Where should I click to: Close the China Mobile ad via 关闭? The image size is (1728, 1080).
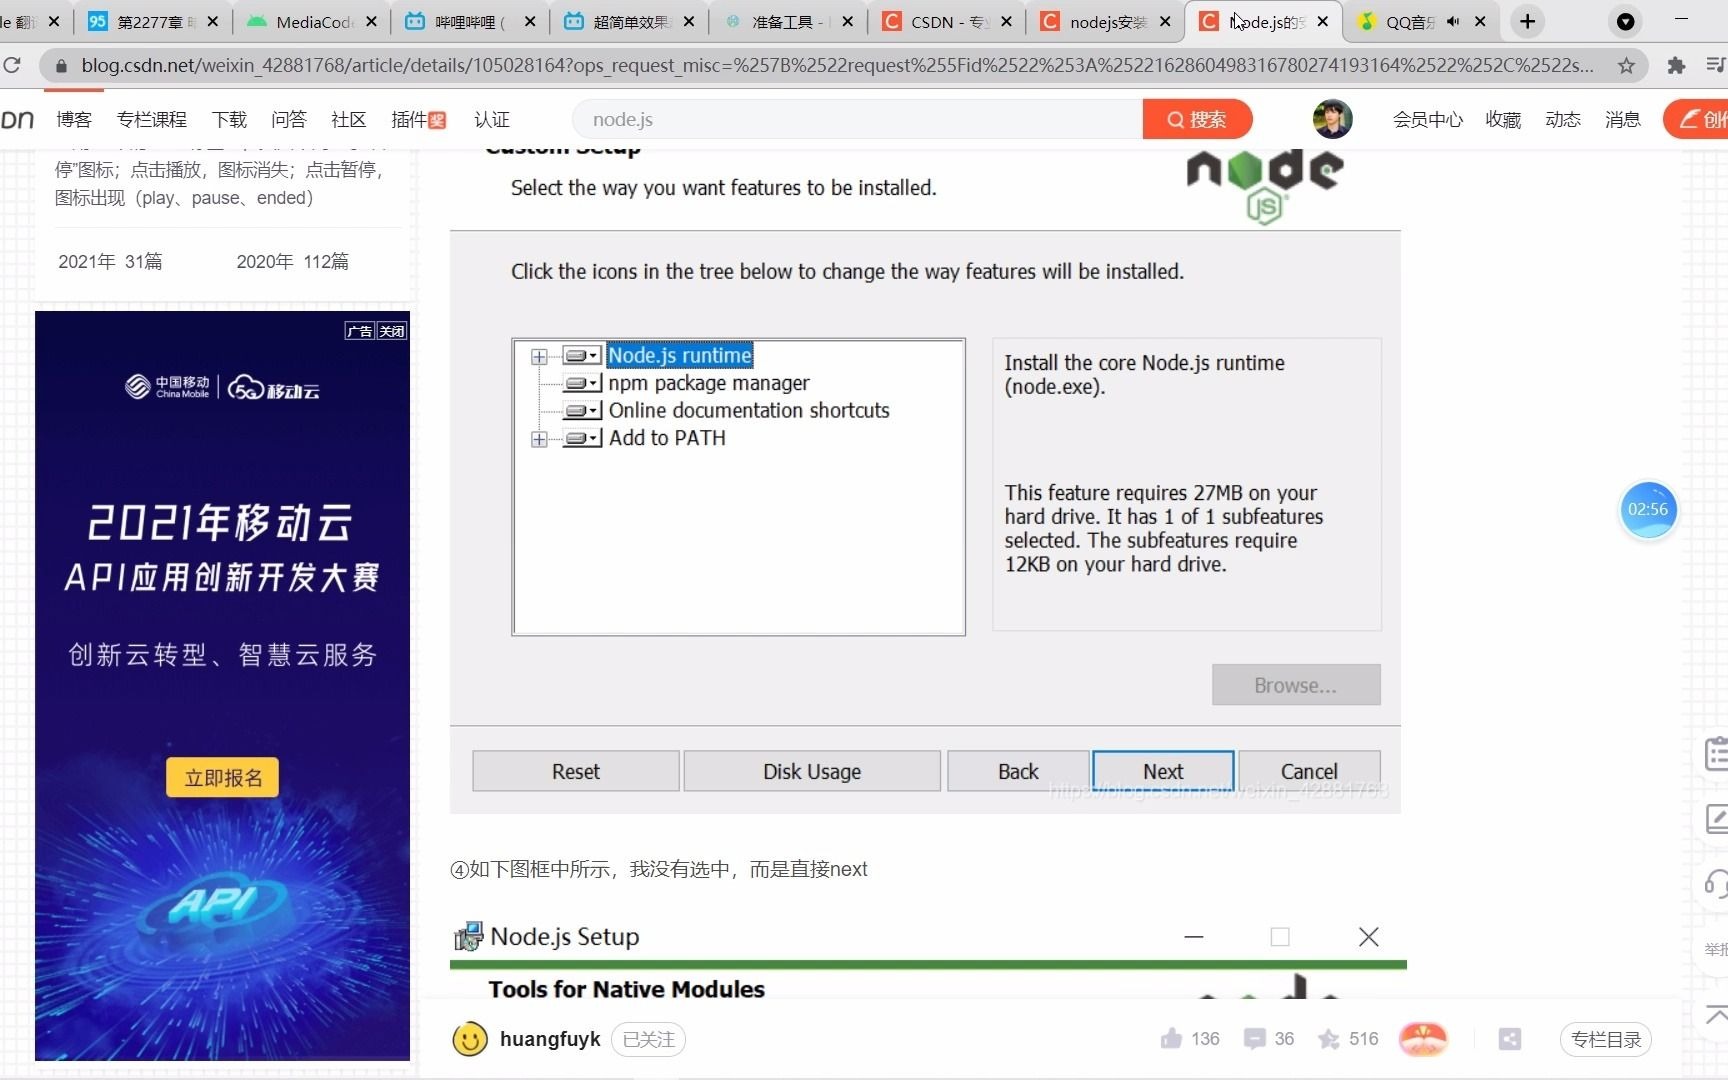[392, 331]
